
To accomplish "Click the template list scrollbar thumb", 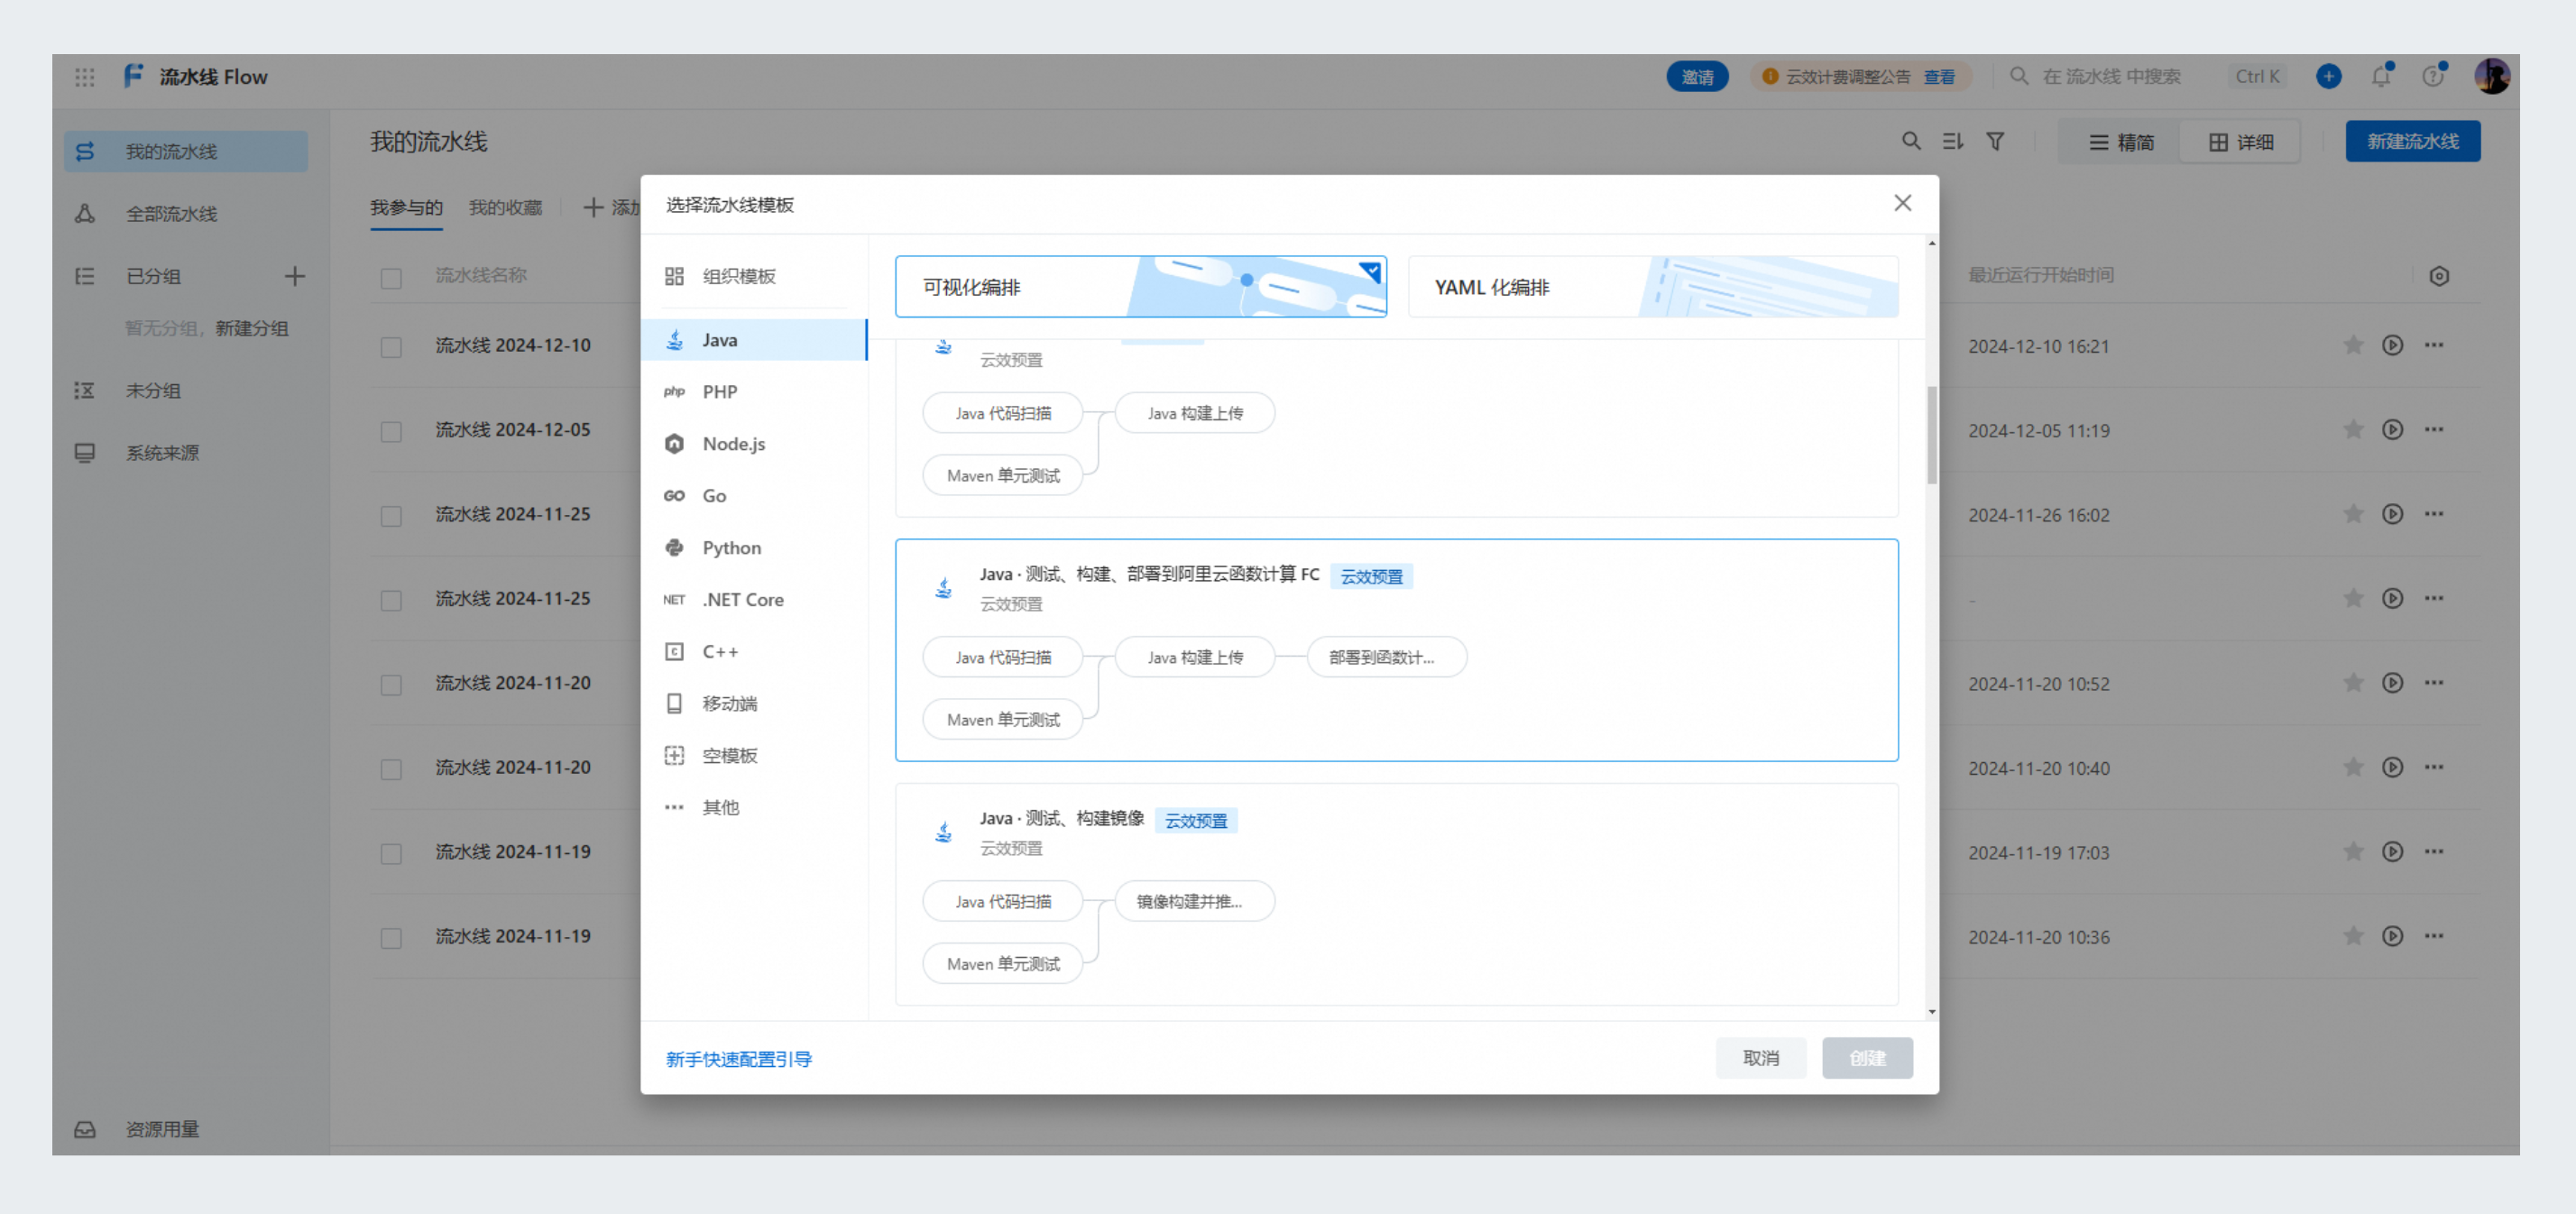I will (1932, 434).
